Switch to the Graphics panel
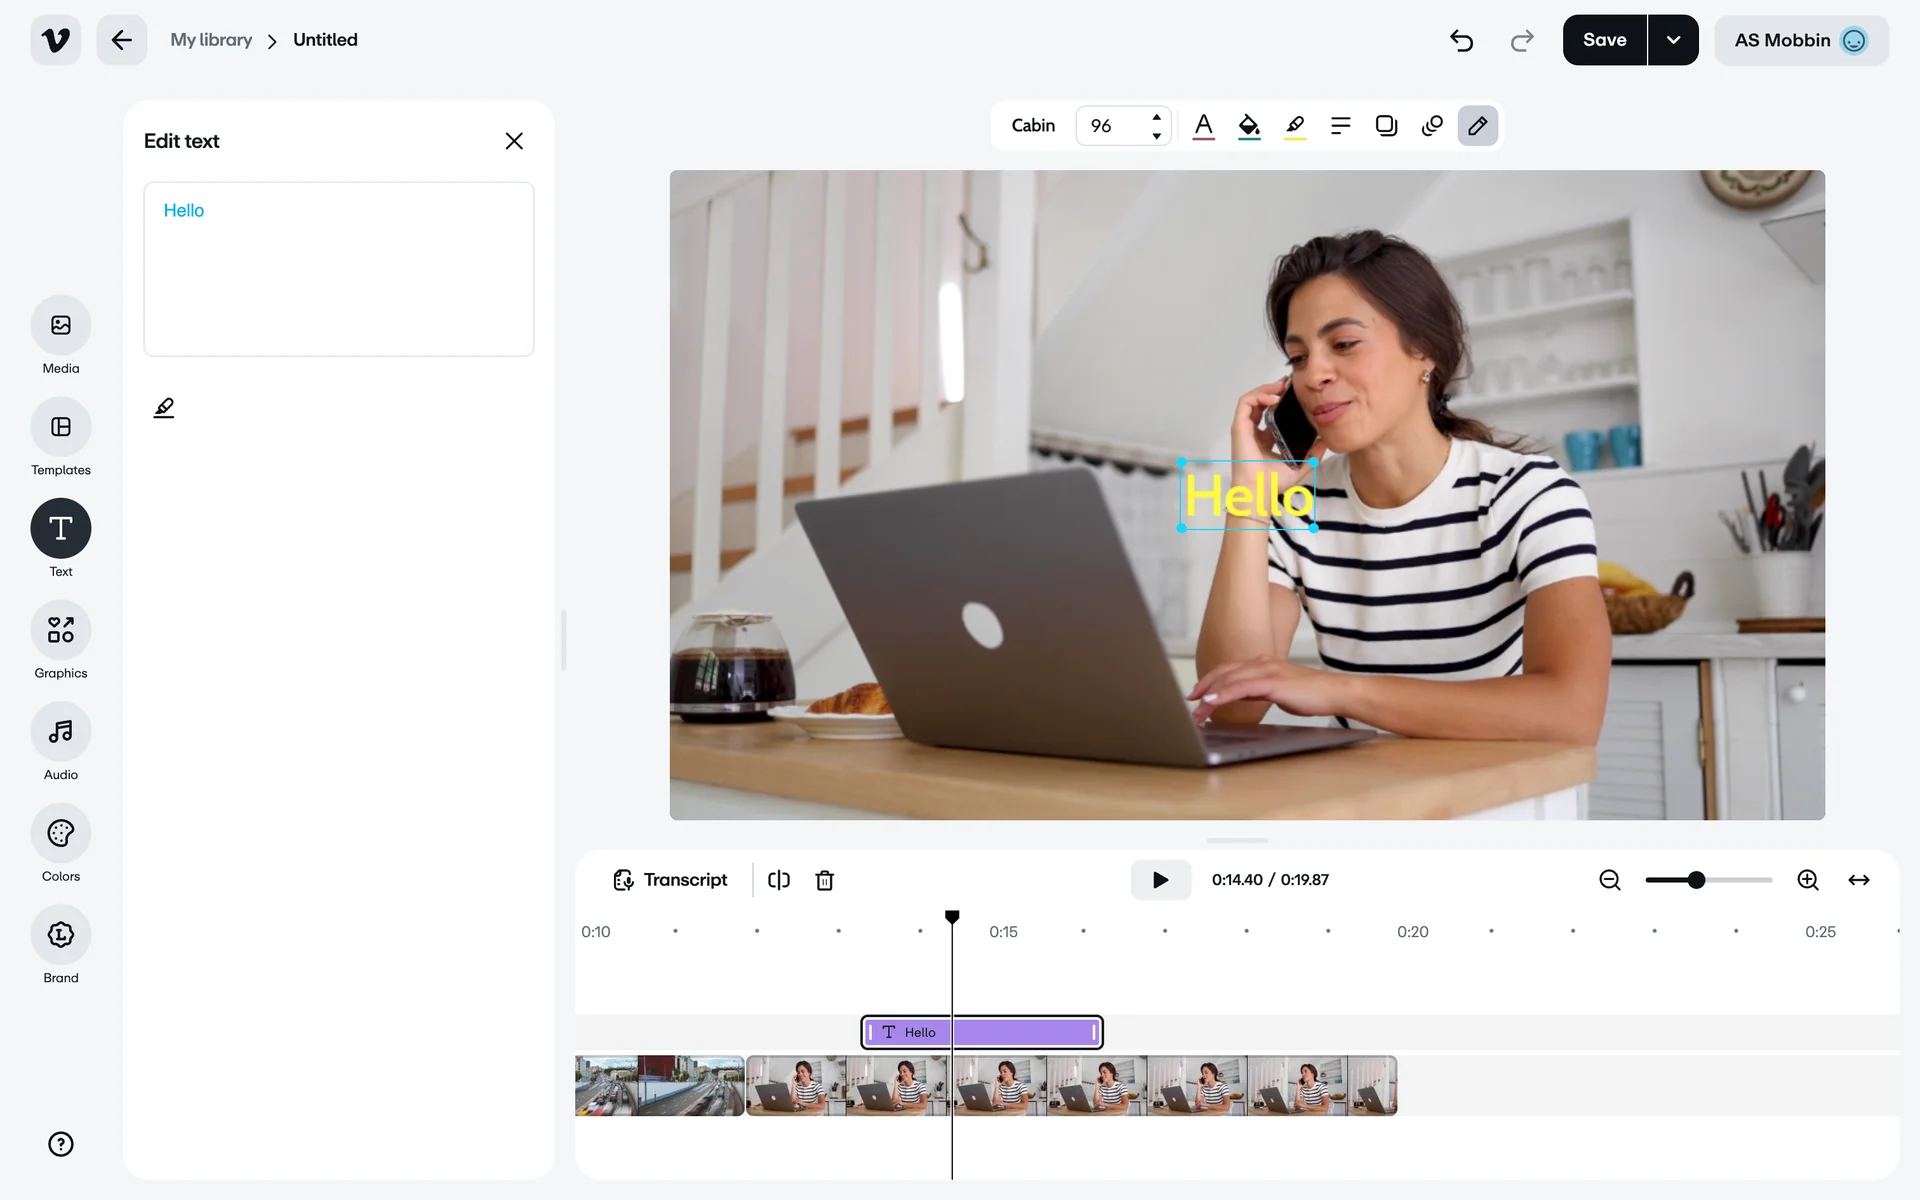1920x1200 pixels. [x=61, y=631]
